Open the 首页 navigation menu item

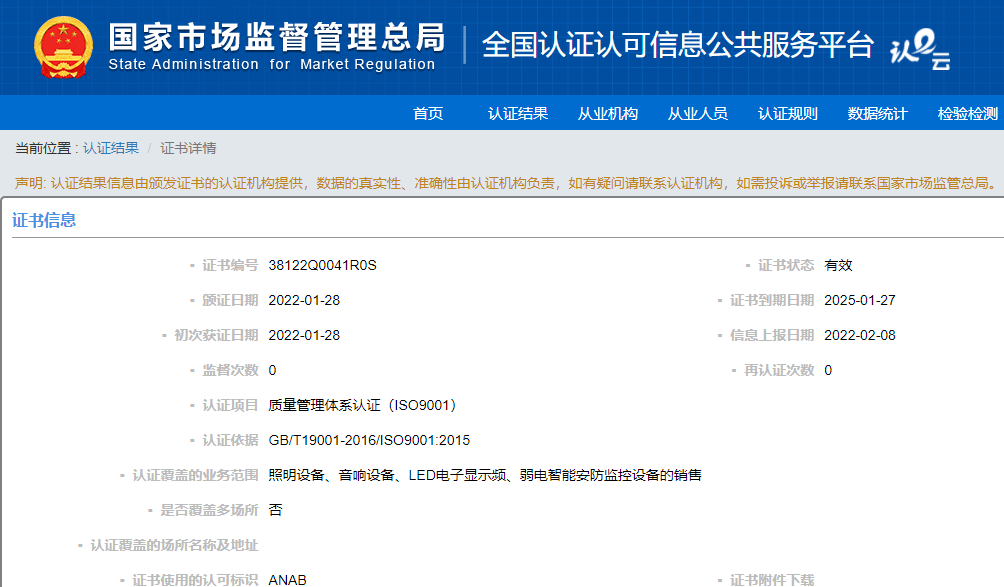(428, 113)
